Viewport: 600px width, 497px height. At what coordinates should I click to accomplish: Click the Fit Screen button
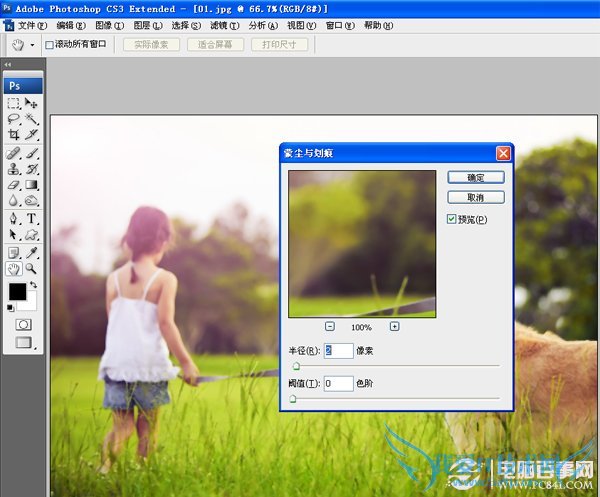tap(215, 45)
